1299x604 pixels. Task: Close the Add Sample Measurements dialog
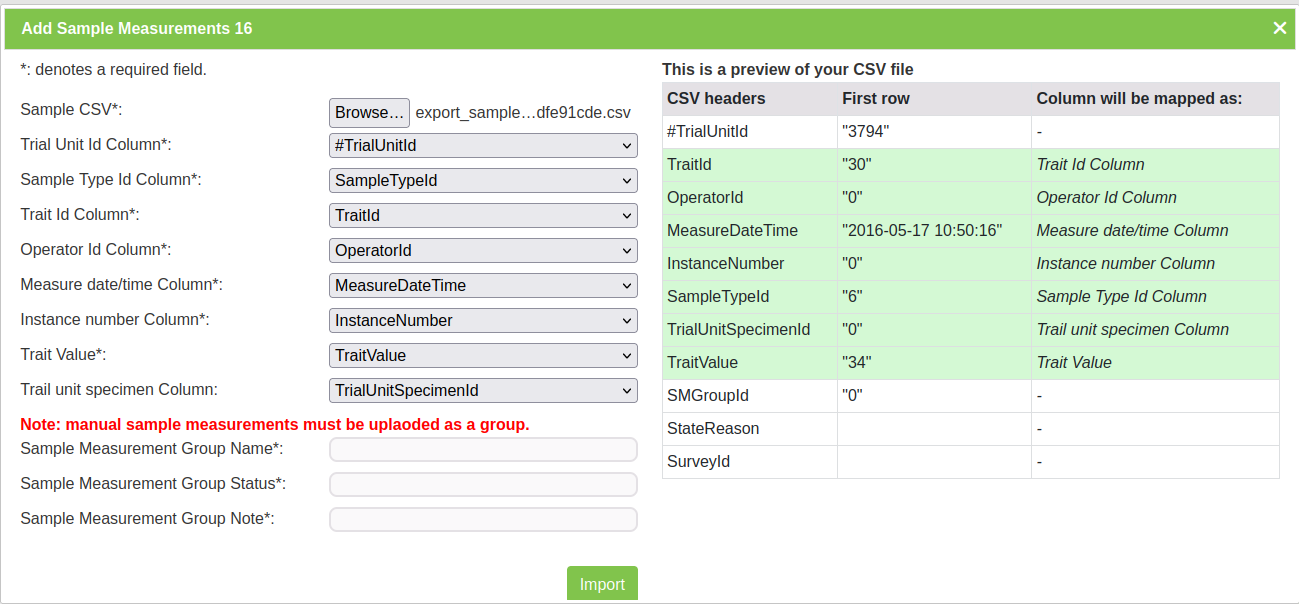click(1279, 28)
